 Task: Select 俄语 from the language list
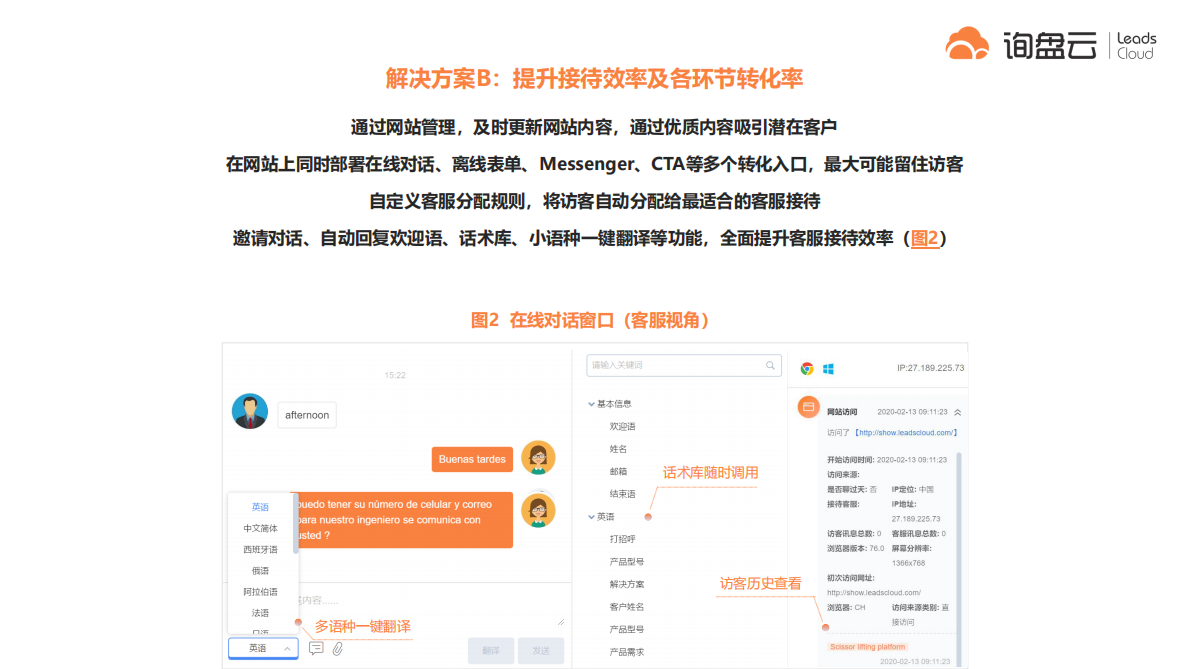(260, 572)
